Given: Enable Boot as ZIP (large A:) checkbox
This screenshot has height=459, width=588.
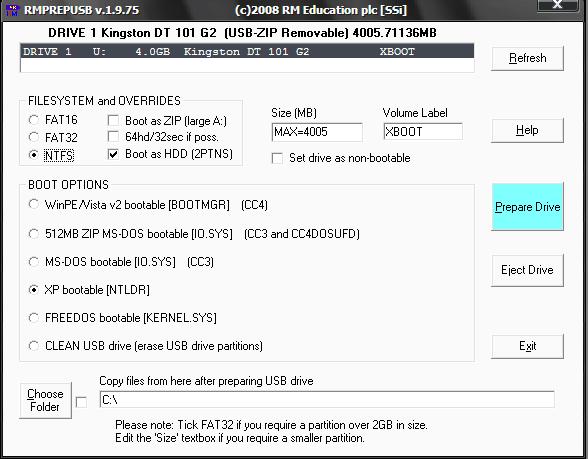Looking at the screenshot, I should (x=113, y=120).
